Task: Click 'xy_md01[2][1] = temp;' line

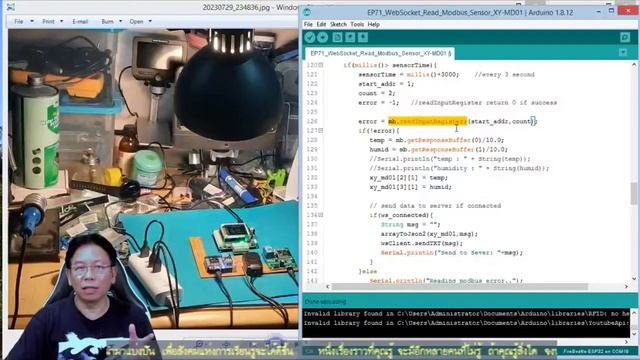Action: 408,178
